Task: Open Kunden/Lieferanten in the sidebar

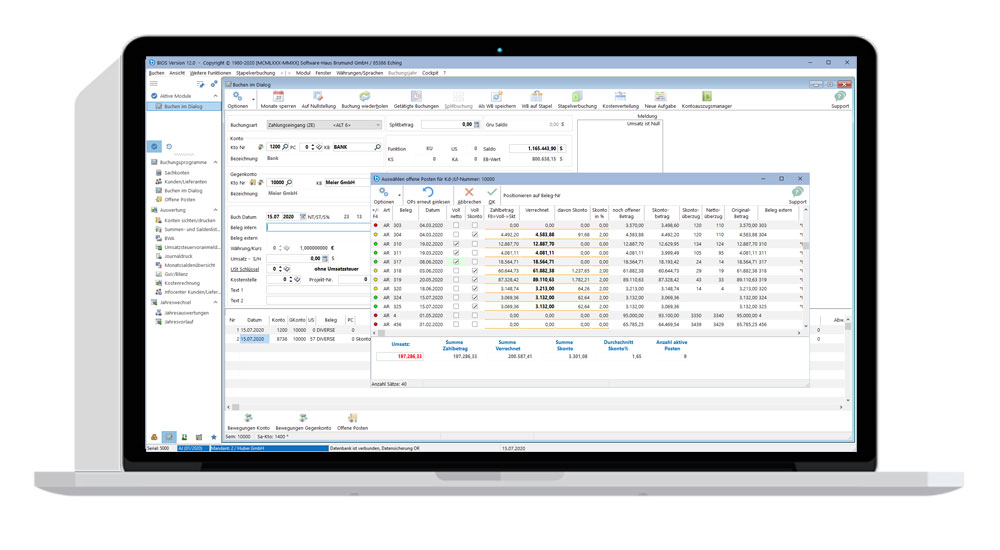Action: (186, 181)
